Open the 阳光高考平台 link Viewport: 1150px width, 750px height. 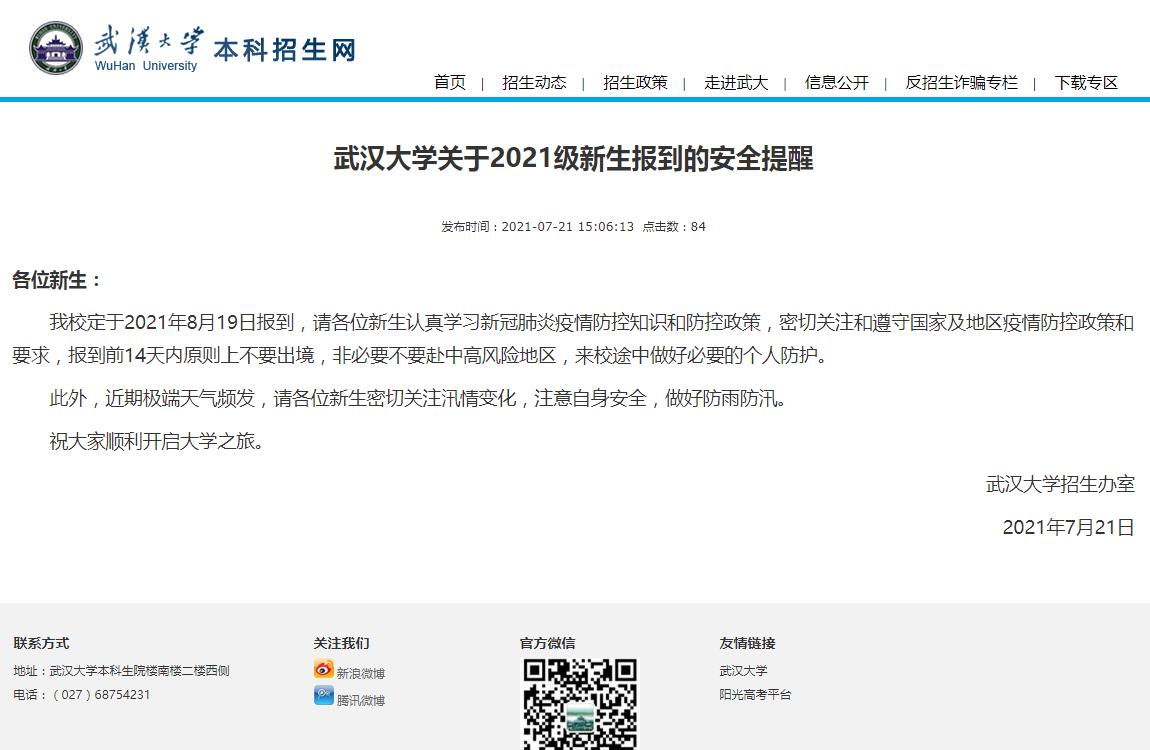coord(755,694)
